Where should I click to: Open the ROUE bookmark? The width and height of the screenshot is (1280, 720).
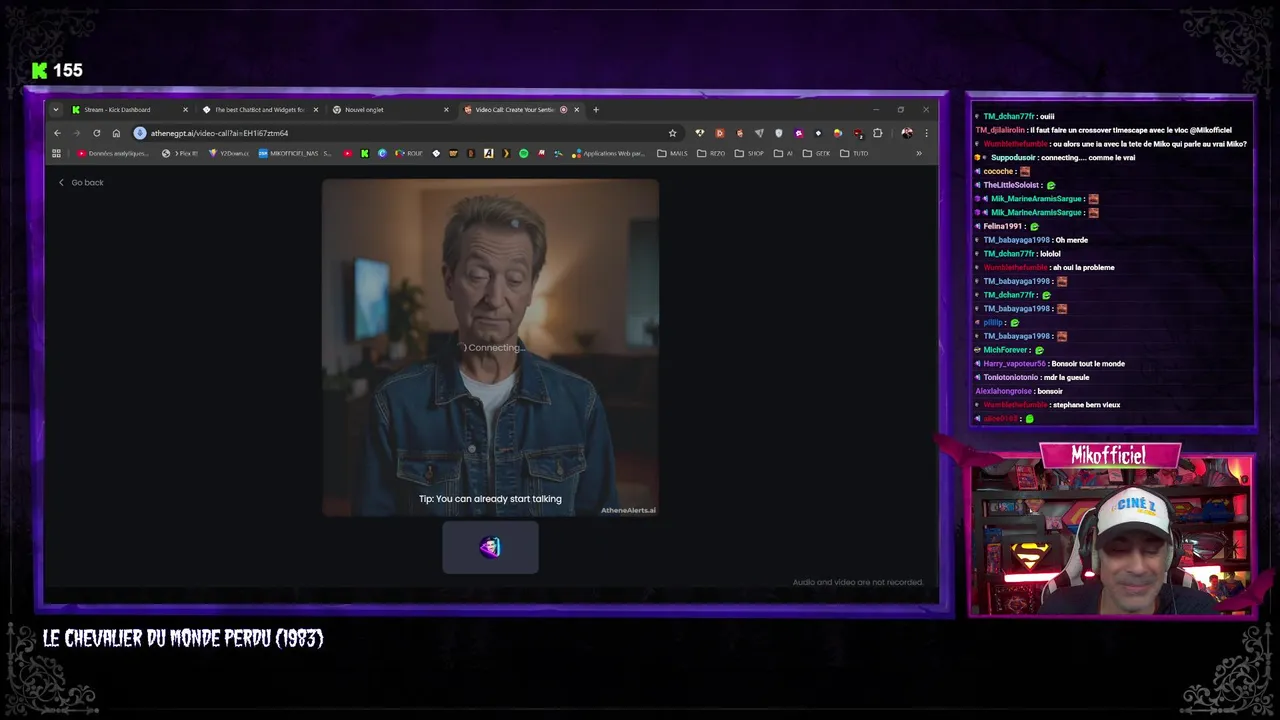[409, 153]
